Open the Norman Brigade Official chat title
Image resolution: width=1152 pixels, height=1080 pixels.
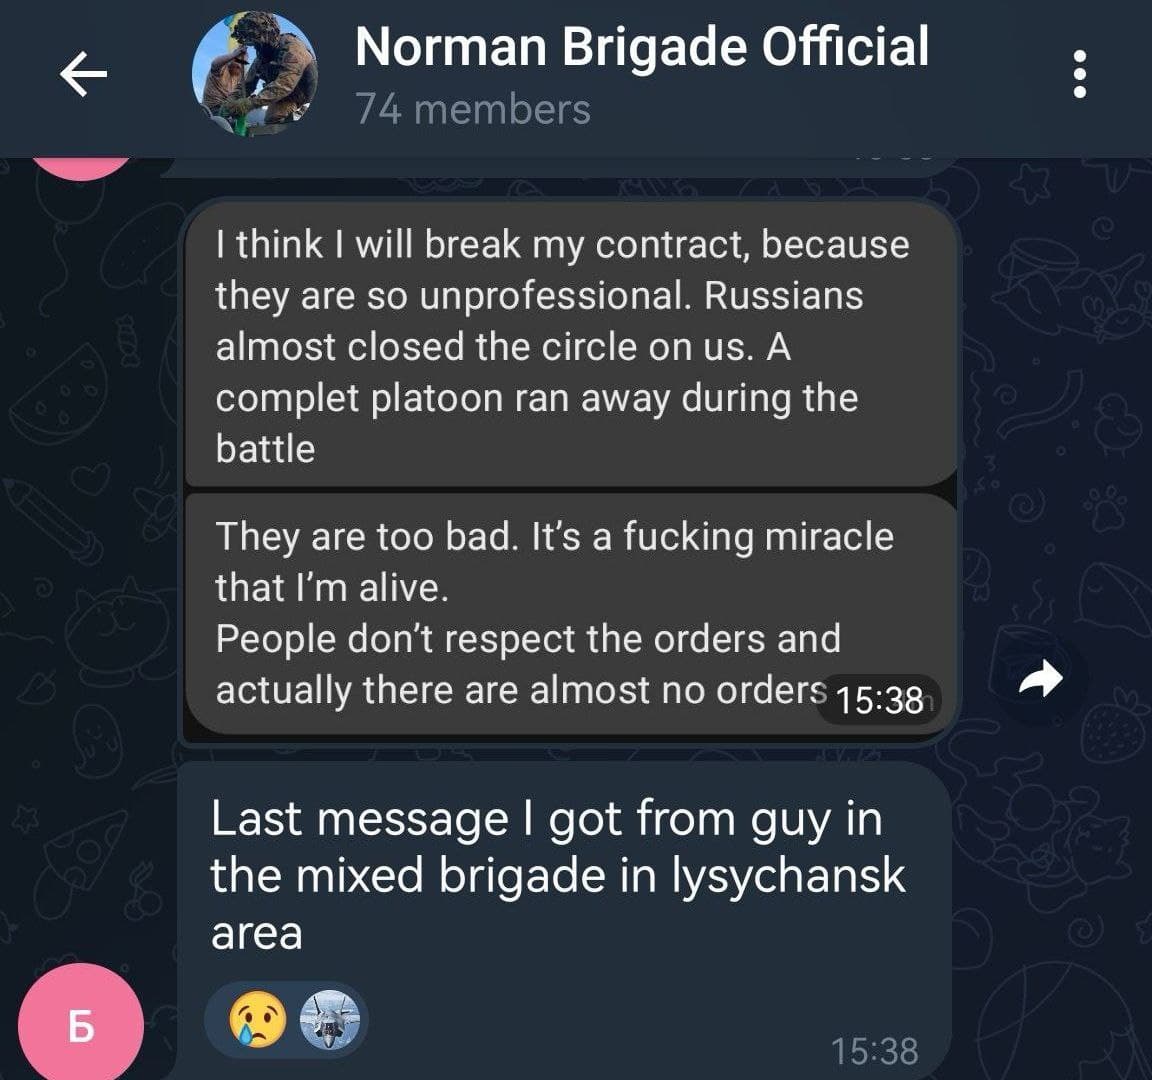point(641,48)
